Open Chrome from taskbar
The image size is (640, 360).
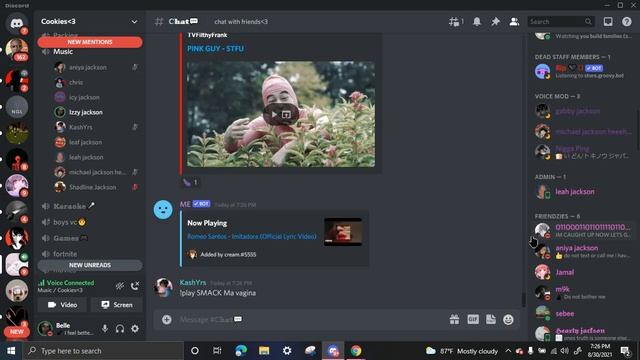point(356,351)
